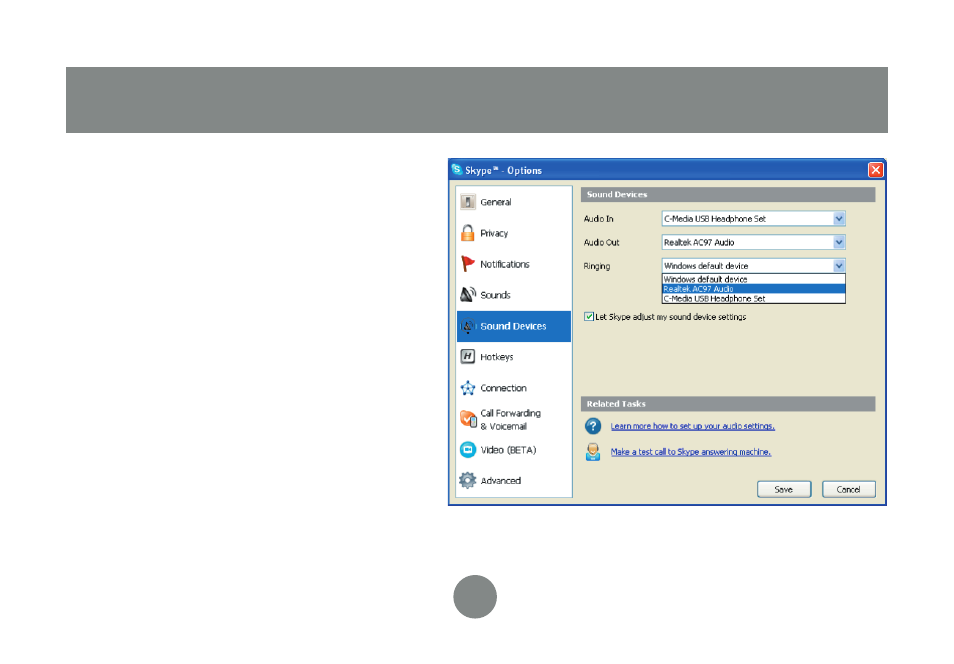954x664 pixels.
Task: Click Make a test call to Skype answering machine
Action: (x=691, y=452)
